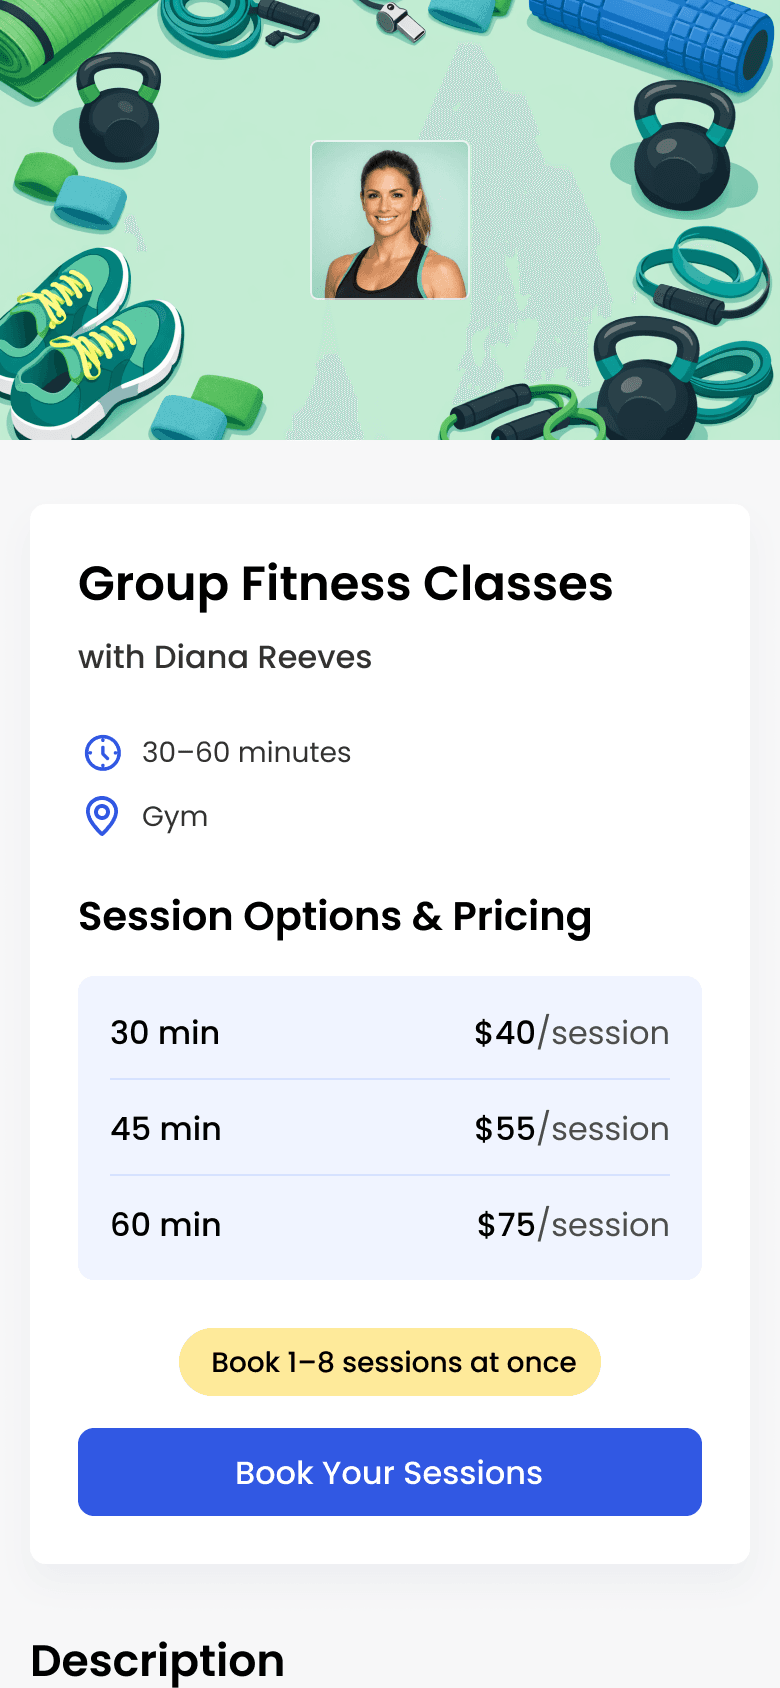Click the top-left kettlebell illustration

[119, 108]
